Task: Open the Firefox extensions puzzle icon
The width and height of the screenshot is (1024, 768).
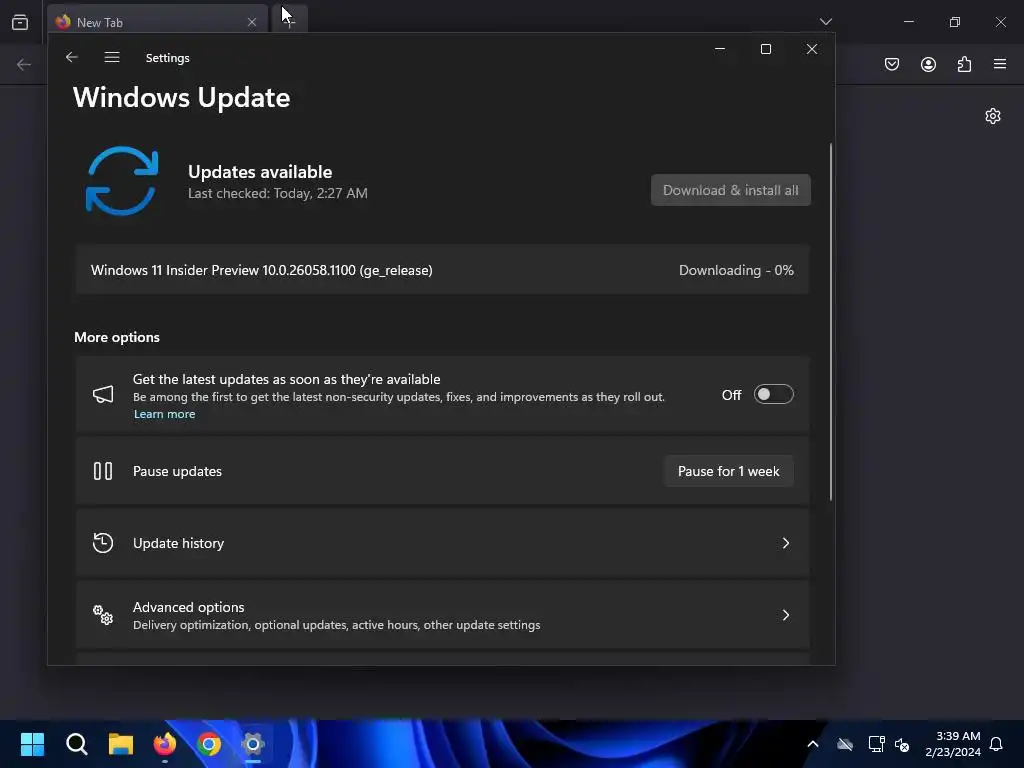Action: (x=964, y=64)
